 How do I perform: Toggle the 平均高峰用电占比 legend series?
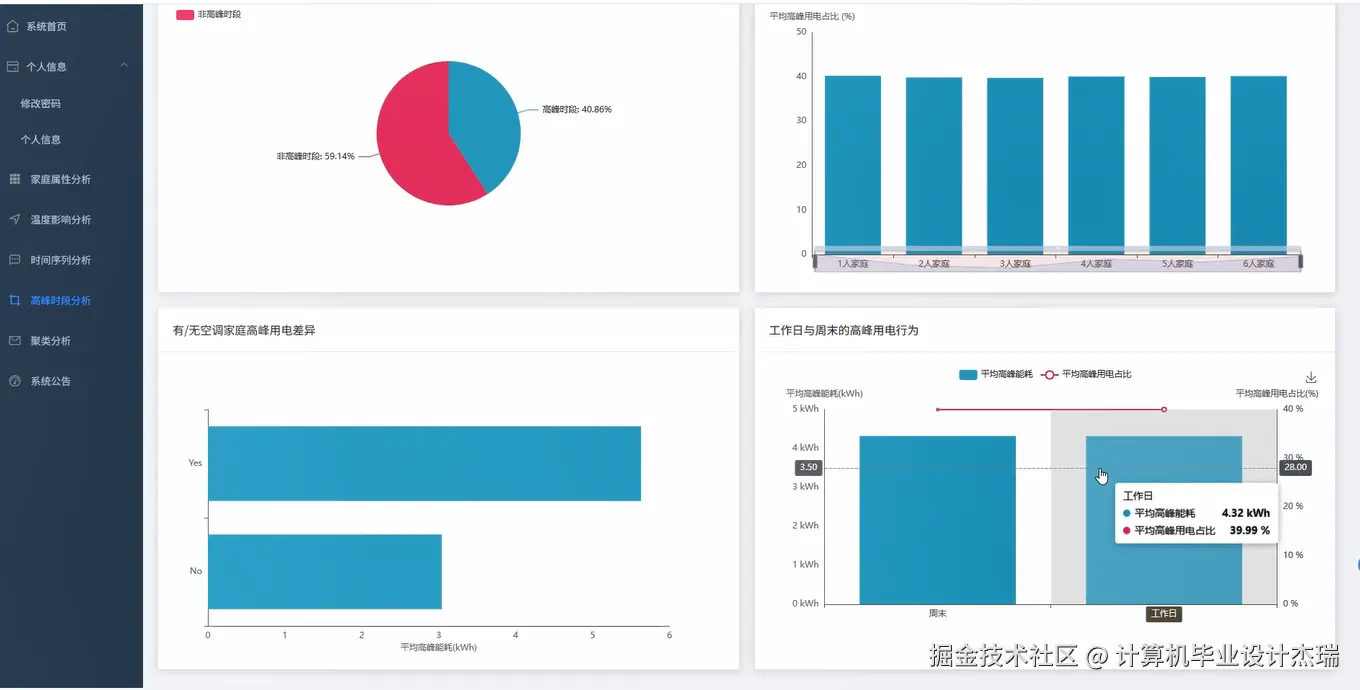click(x=1088, y=374)
